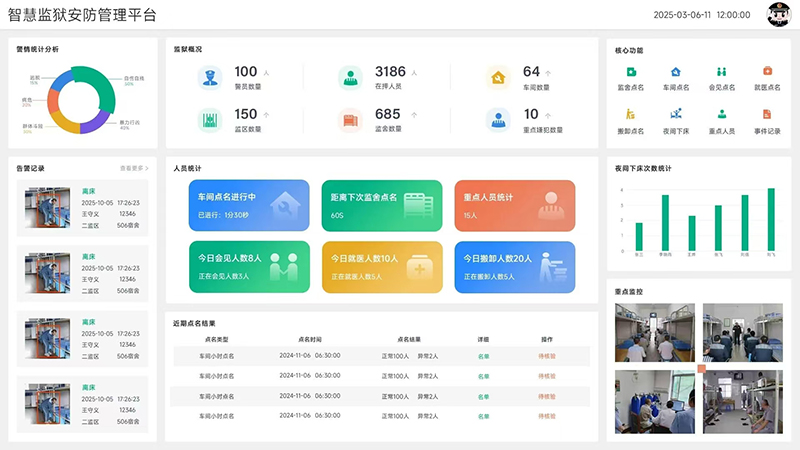Open the 今日就医人数10人 card
The height and width of the screenshot is (450, 800).
(381, 266)
